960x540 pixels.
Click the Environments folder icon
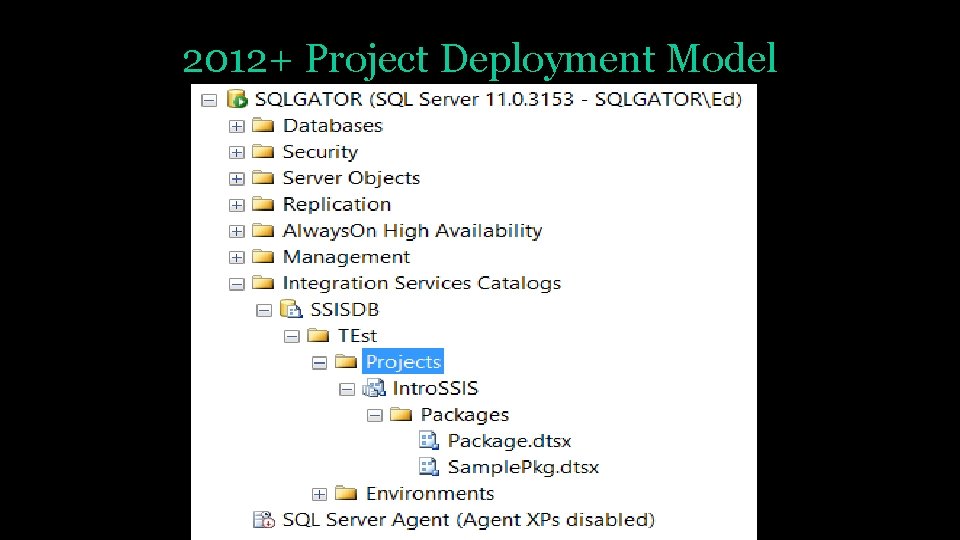(346, 493)
